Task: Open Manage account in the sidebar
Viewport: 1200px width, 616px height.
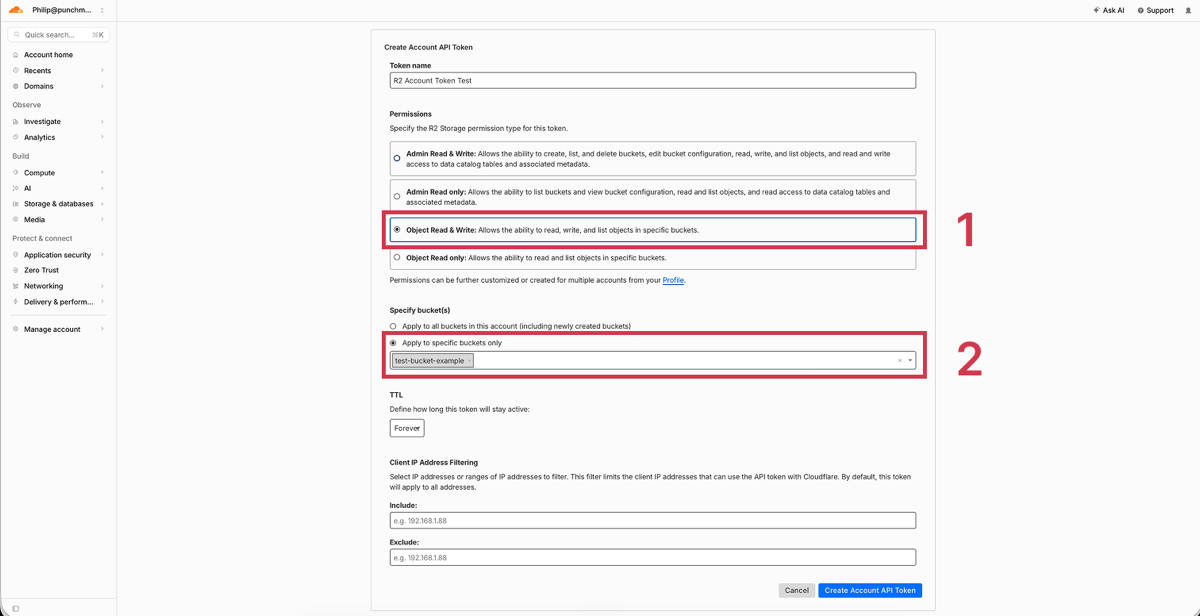Action: (52, 329)
